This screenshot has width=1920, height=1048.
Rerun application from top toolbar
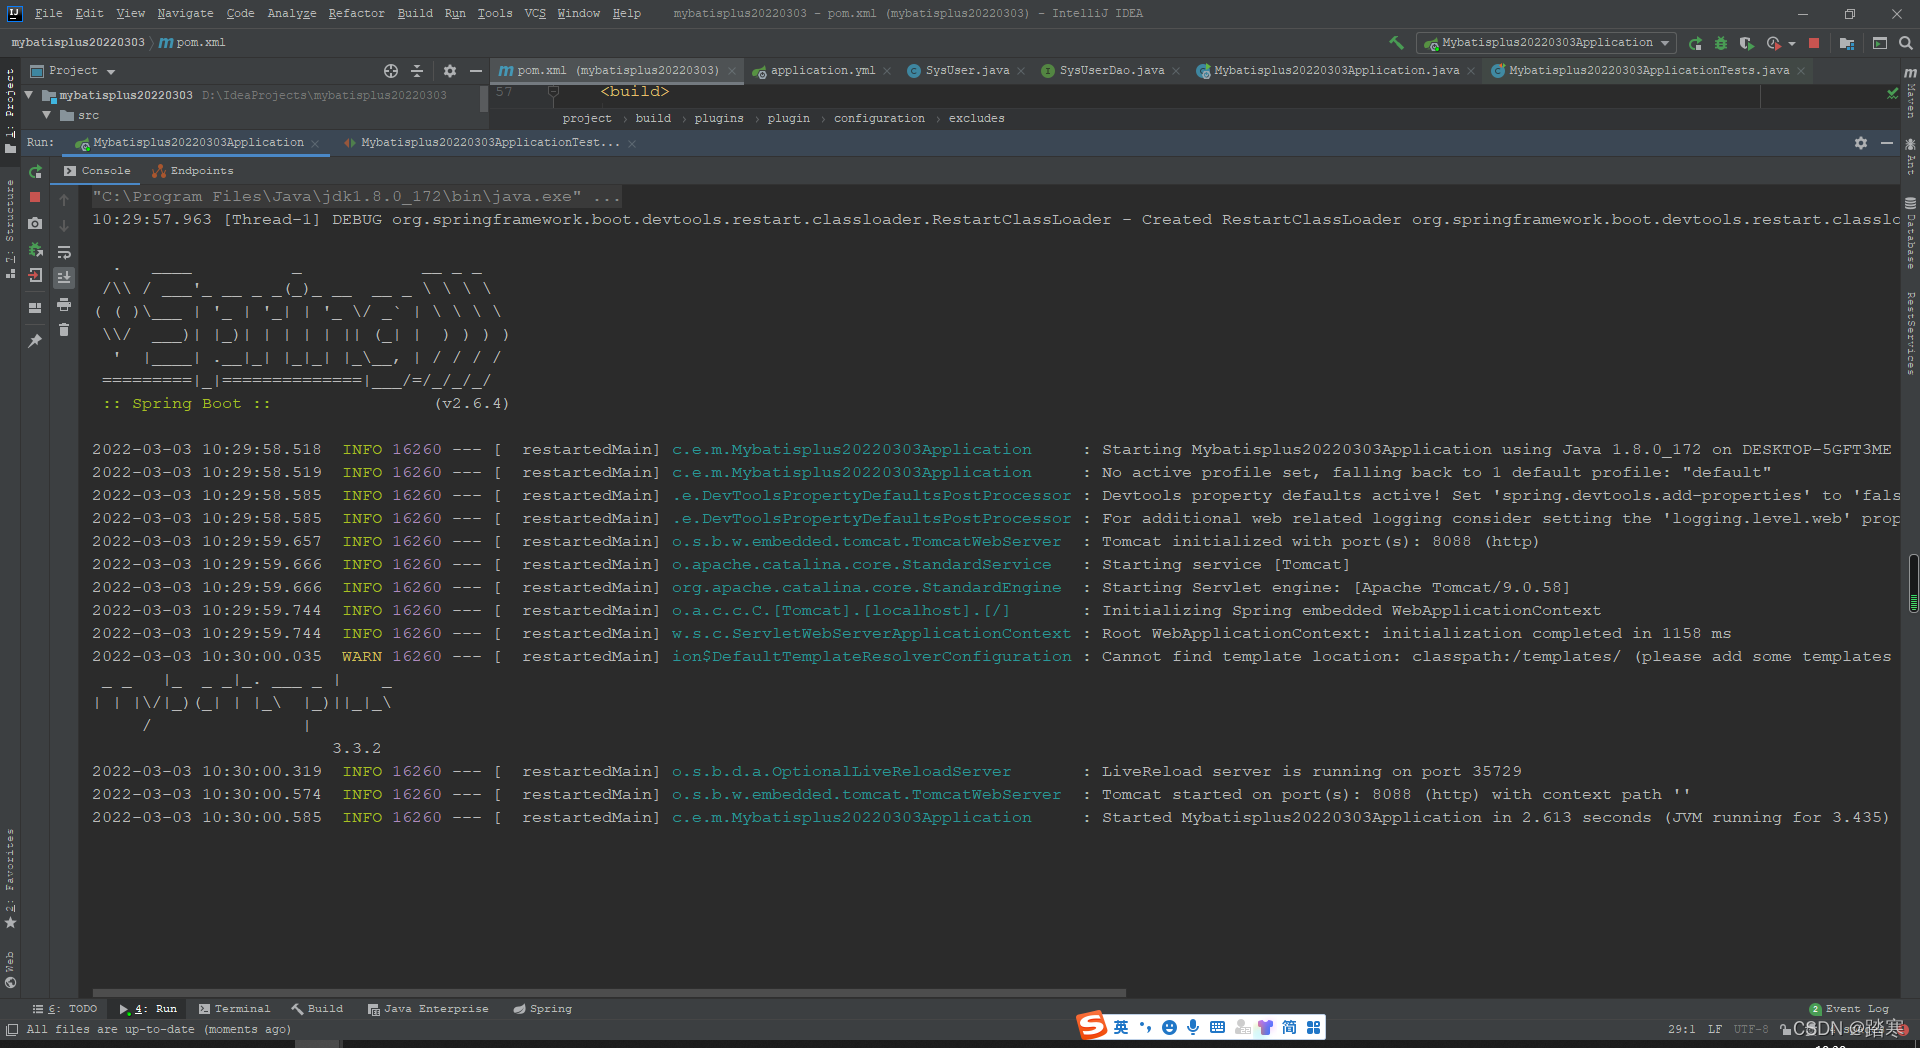(x=1695, y=43)
